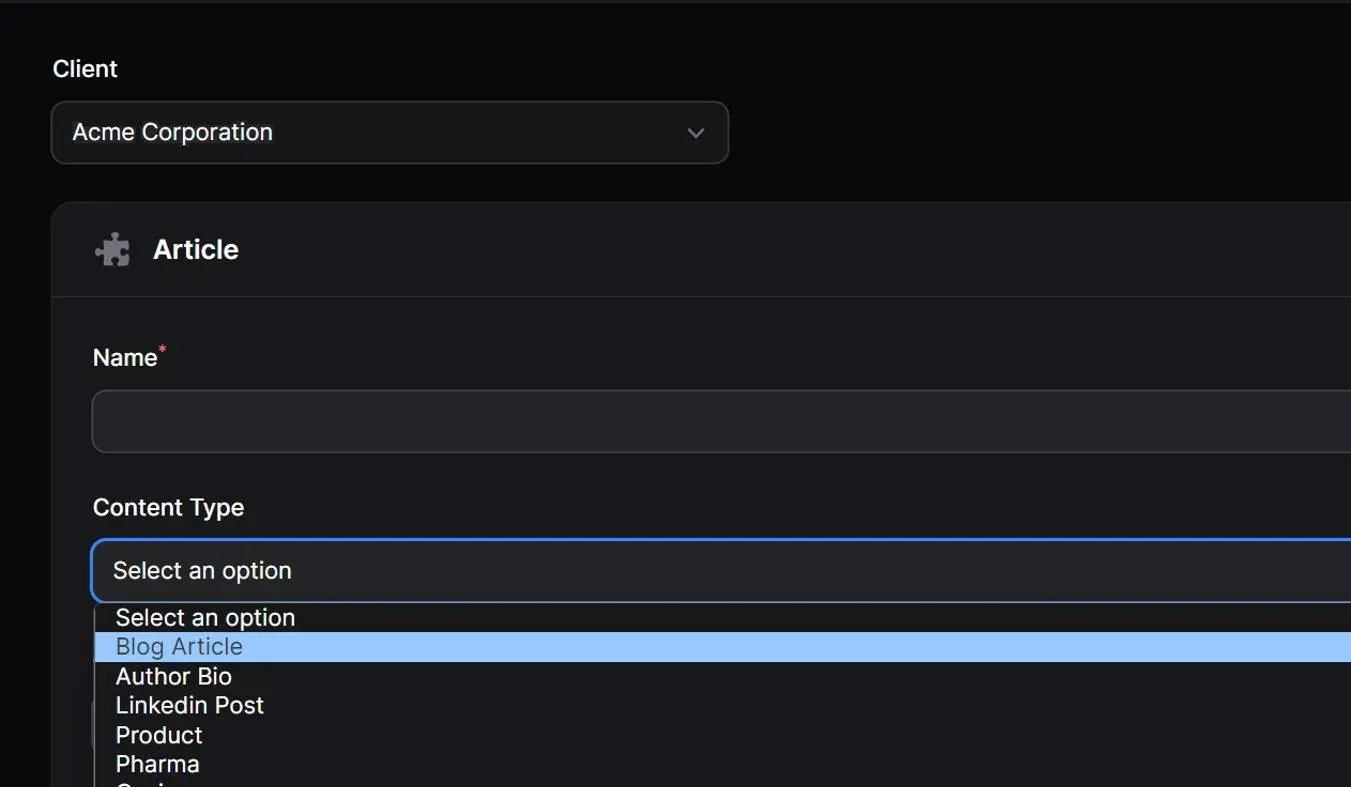This screenshot has width=1351, height=787.
Task: Focus the Name text input field
Action: 720,422
